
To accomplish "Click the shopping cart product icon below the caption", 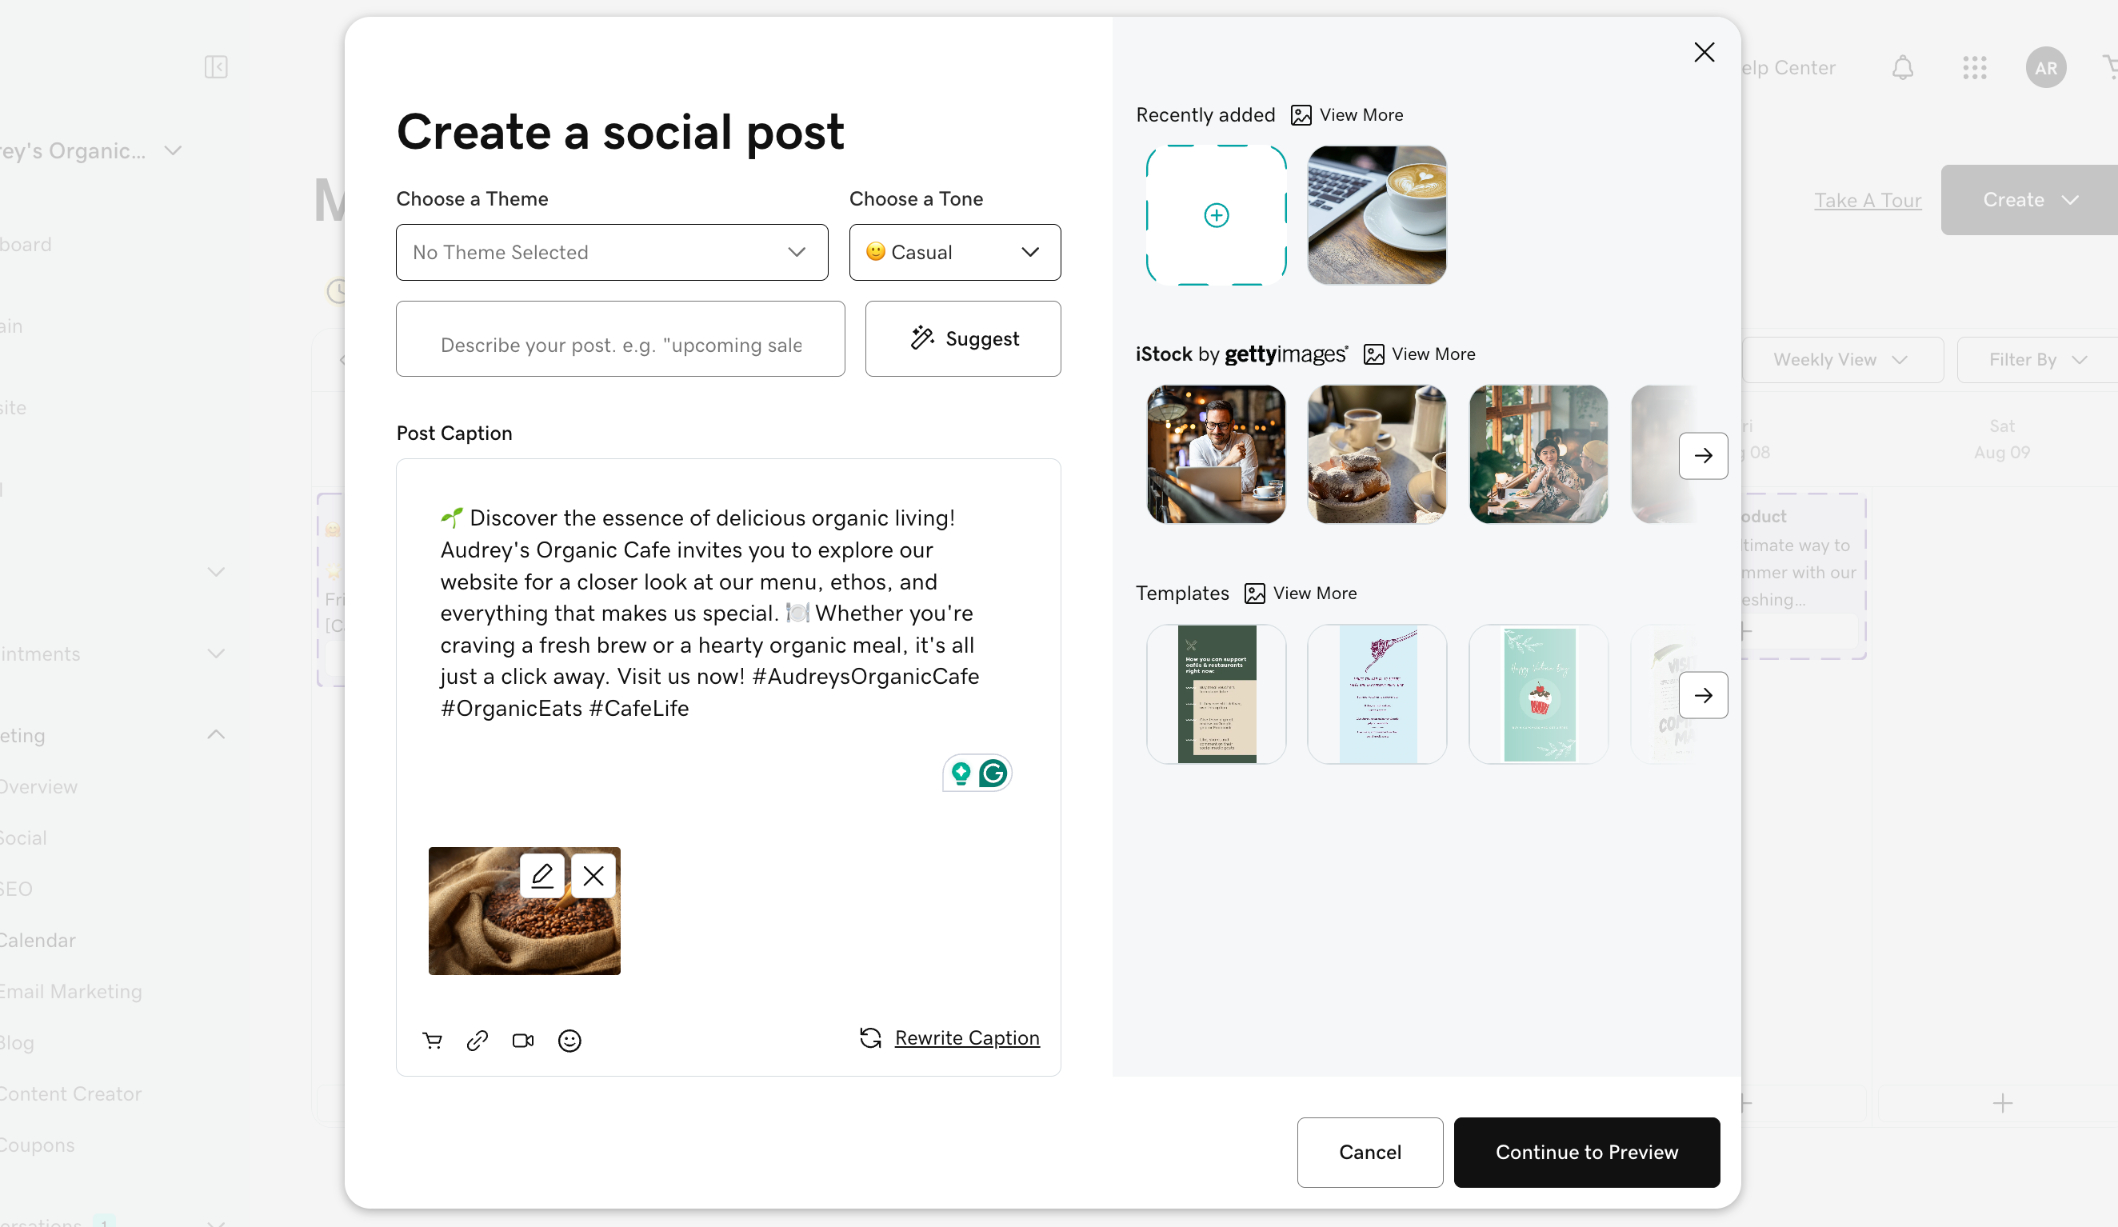I will tap(432, 1040).
